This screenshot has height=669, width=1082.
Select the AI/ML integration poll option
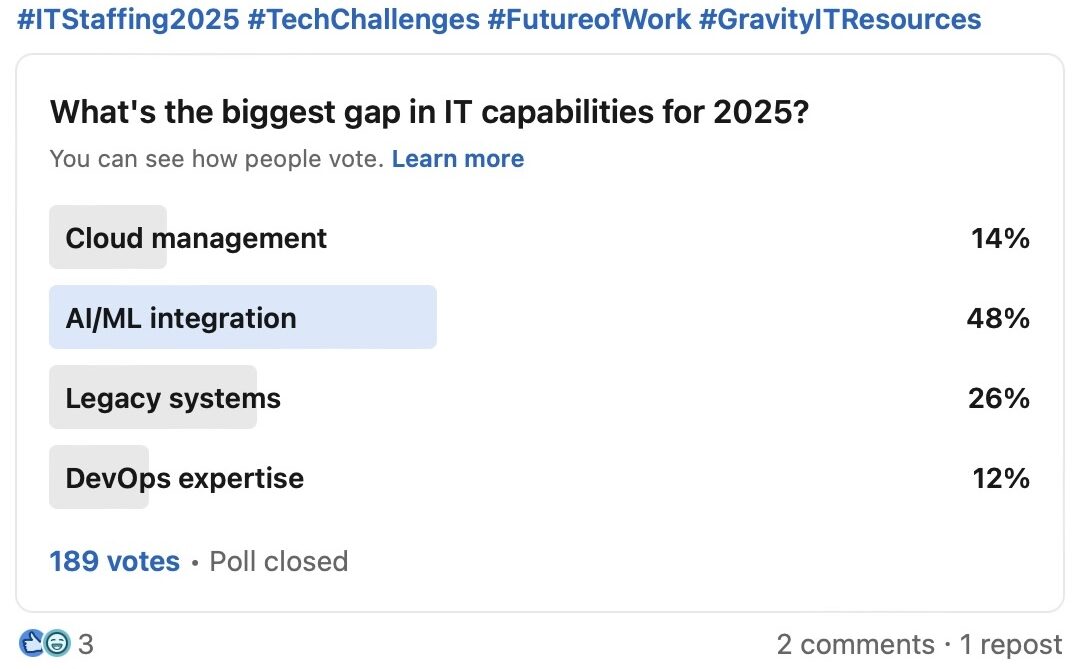[540, 318]
